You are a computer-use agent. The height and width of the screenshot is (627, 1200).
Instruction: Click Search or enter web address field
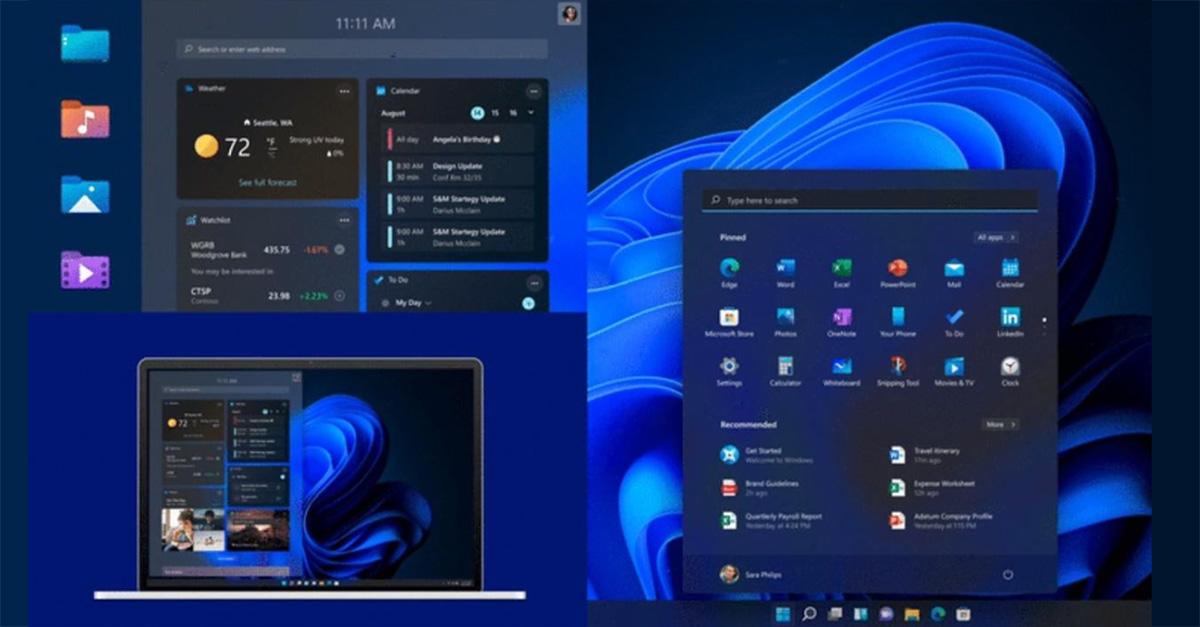[x=362, y=49]
